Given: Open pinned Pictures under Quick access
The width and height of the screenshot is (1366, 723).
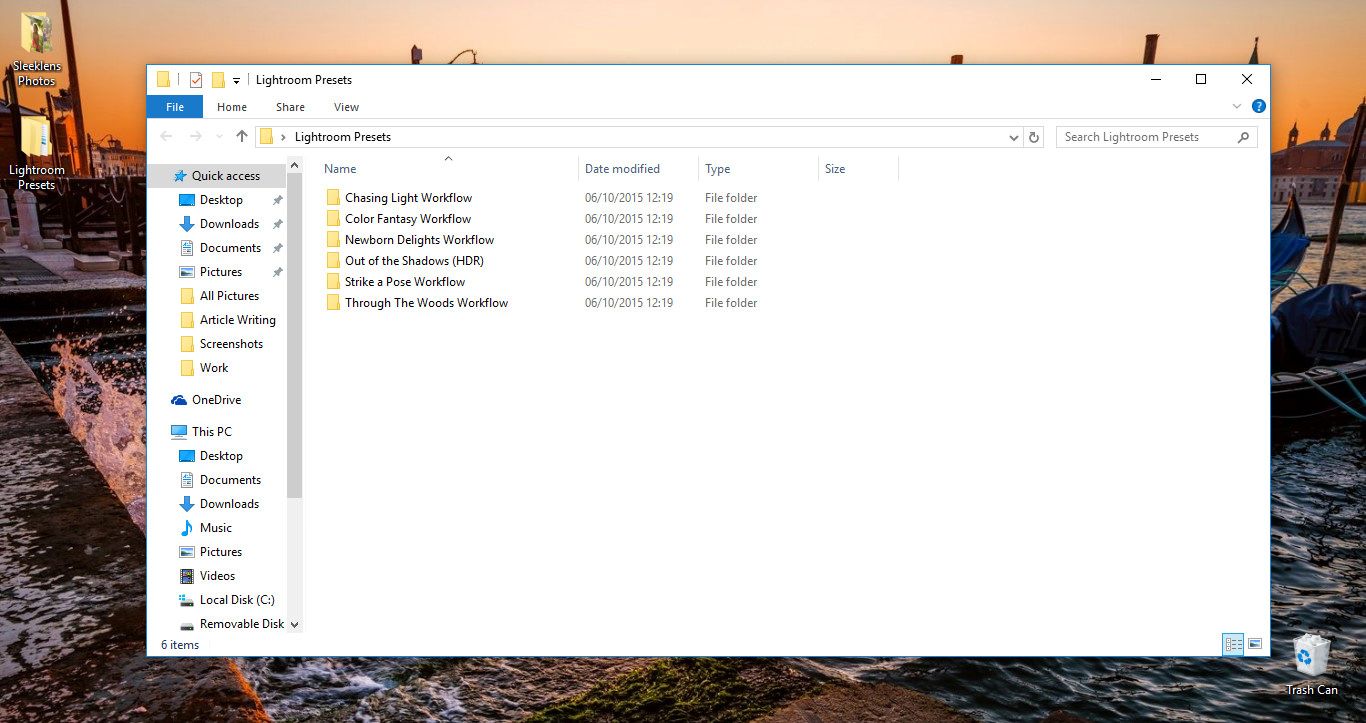Looking at the screenshot, I should (220, 272).
